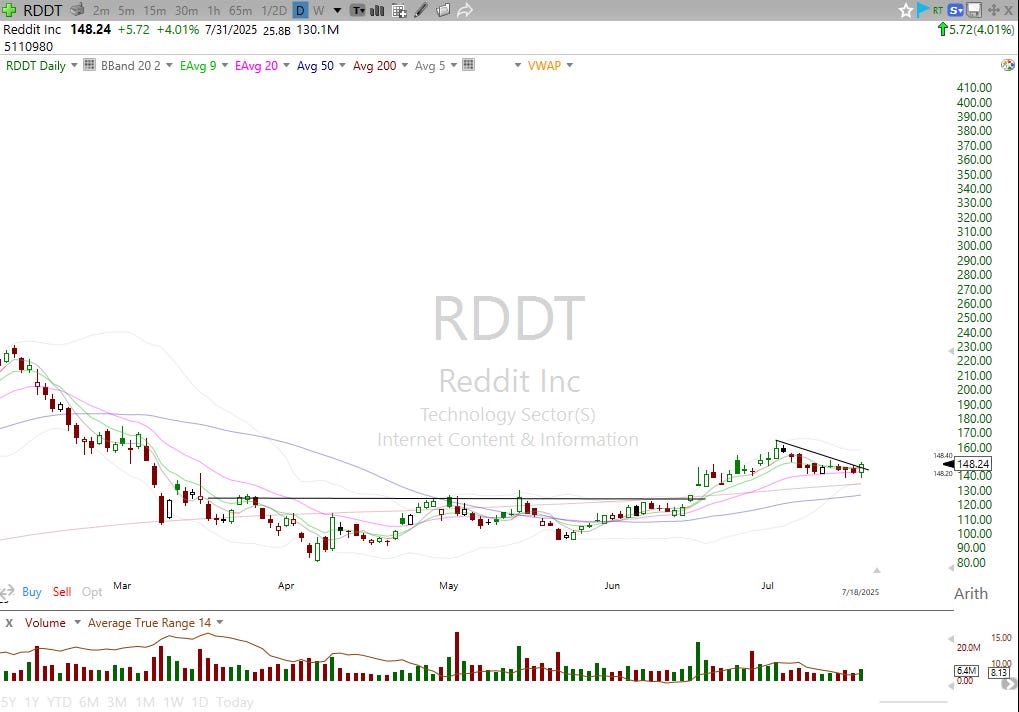Click the Sell link
The height and width of the screenshot is (712, 1019).
(62, 592)
